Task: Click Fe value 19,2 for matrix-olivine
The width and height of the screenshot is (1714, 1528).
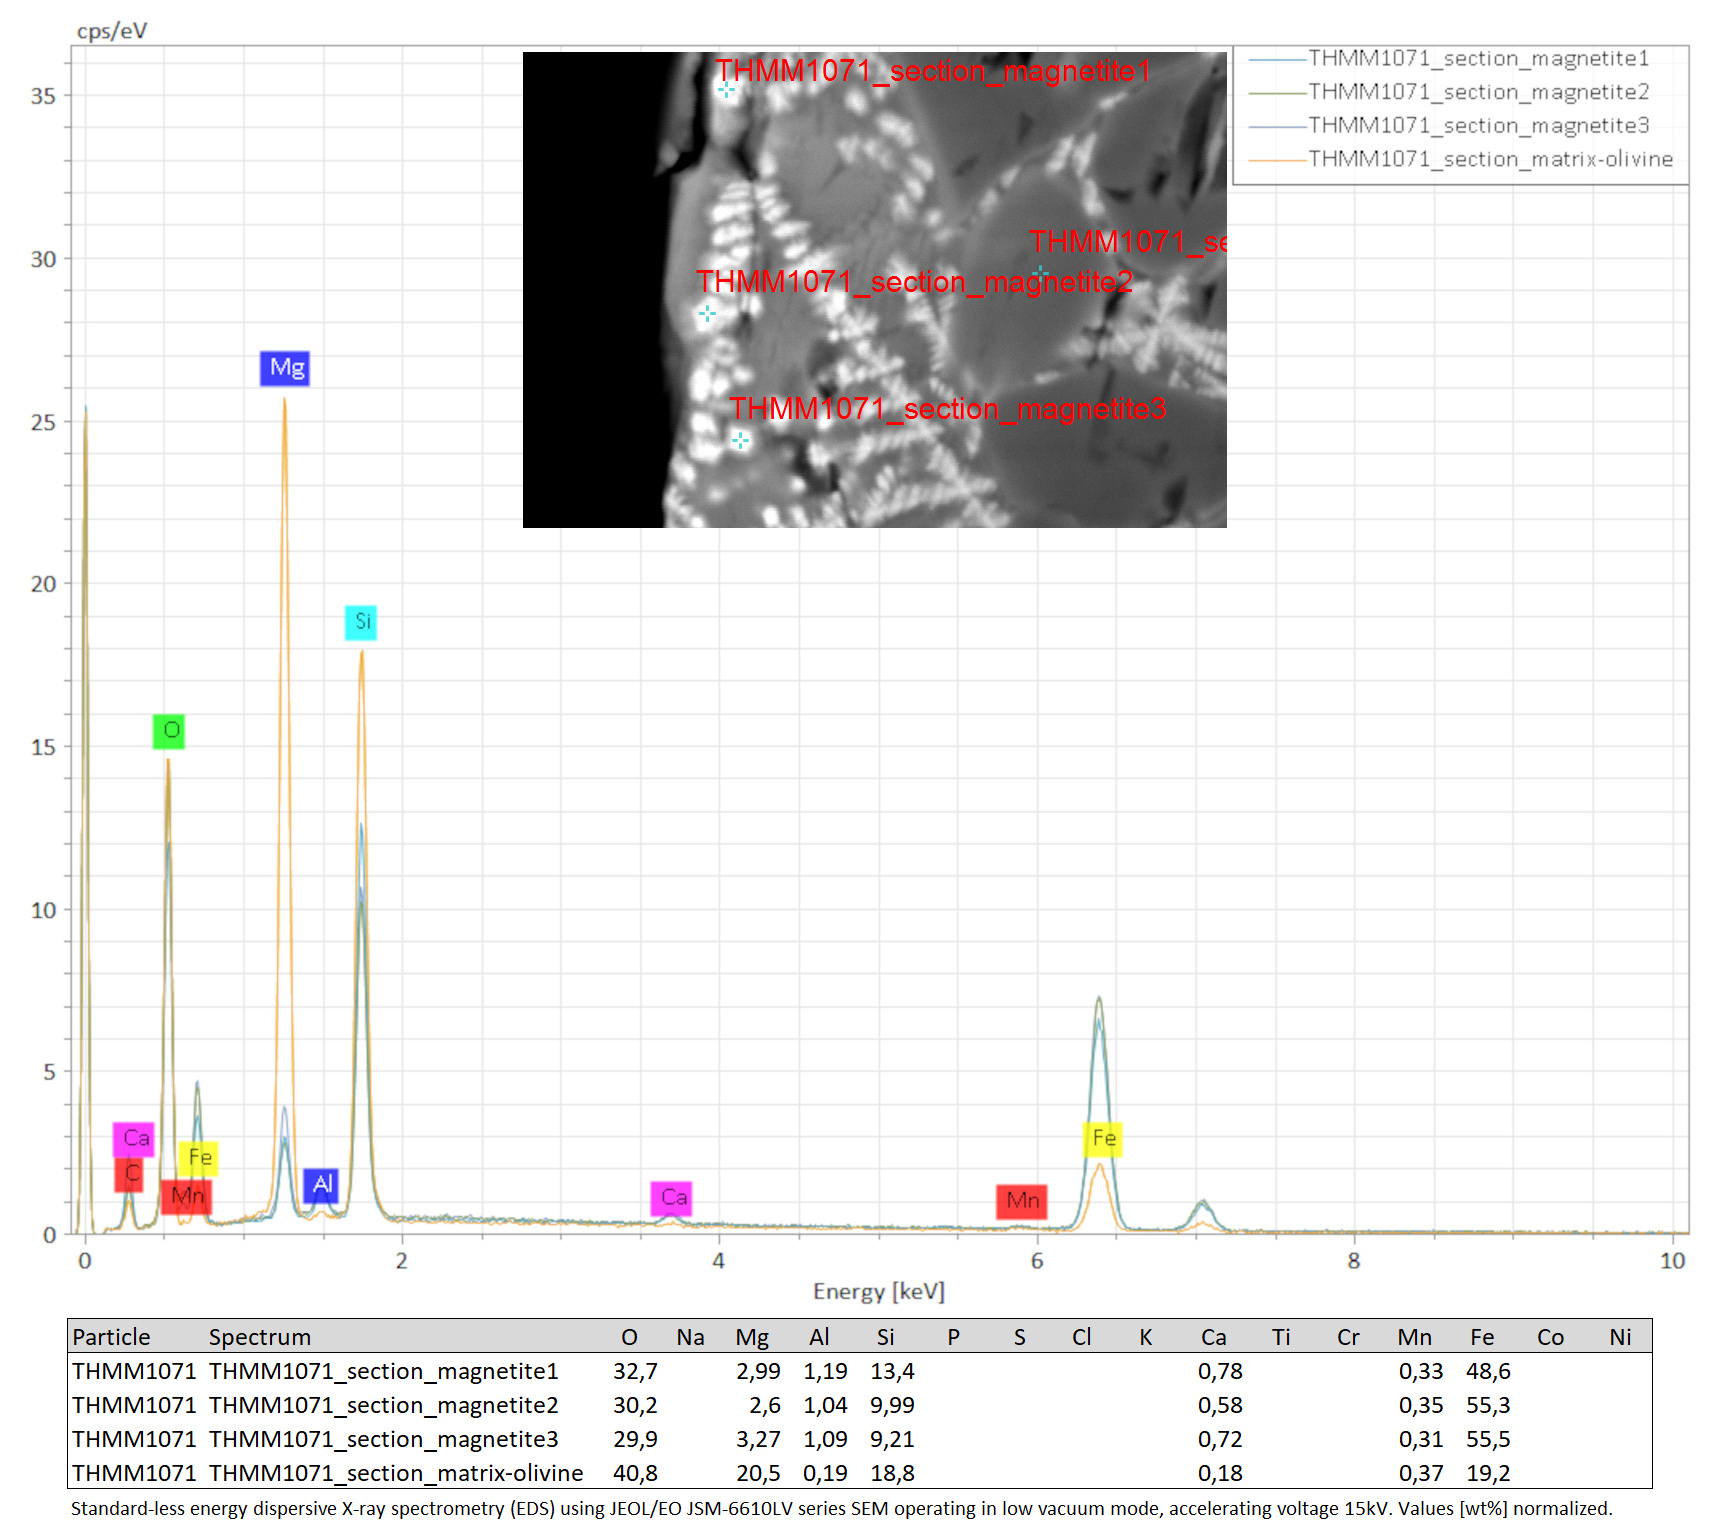Action: 1488,1473
